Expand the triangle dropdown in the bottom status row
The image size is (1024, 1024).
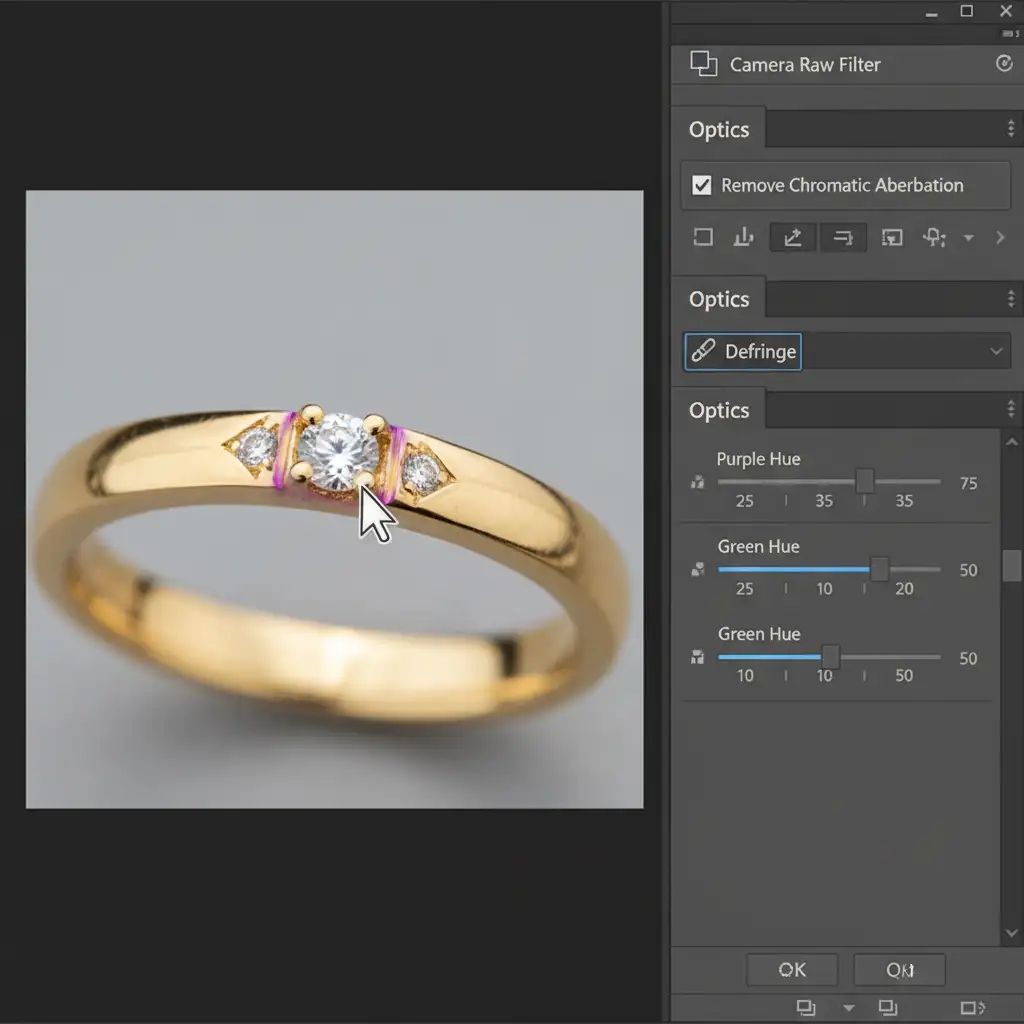(x=849, y=1007)
